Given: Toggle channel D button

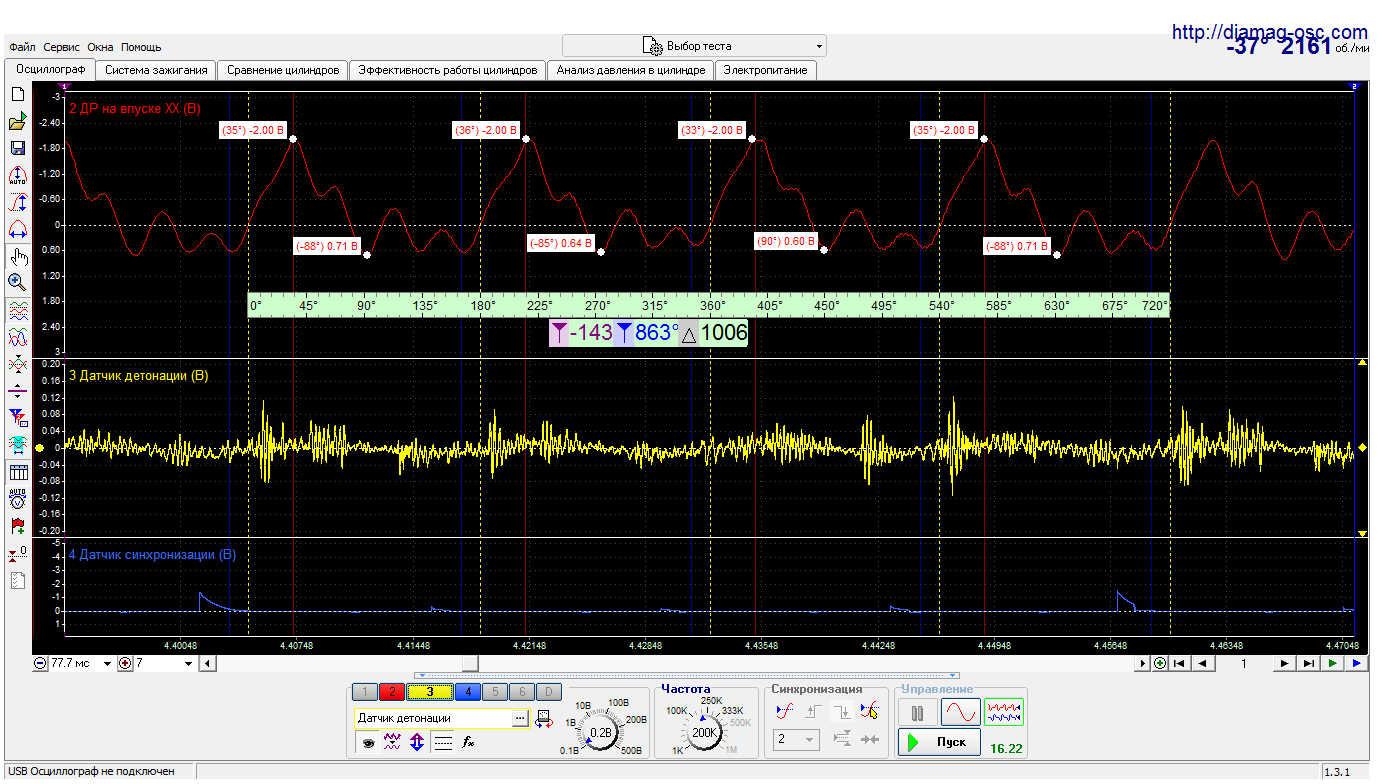Looking at the screenshot, I should 548,692.
